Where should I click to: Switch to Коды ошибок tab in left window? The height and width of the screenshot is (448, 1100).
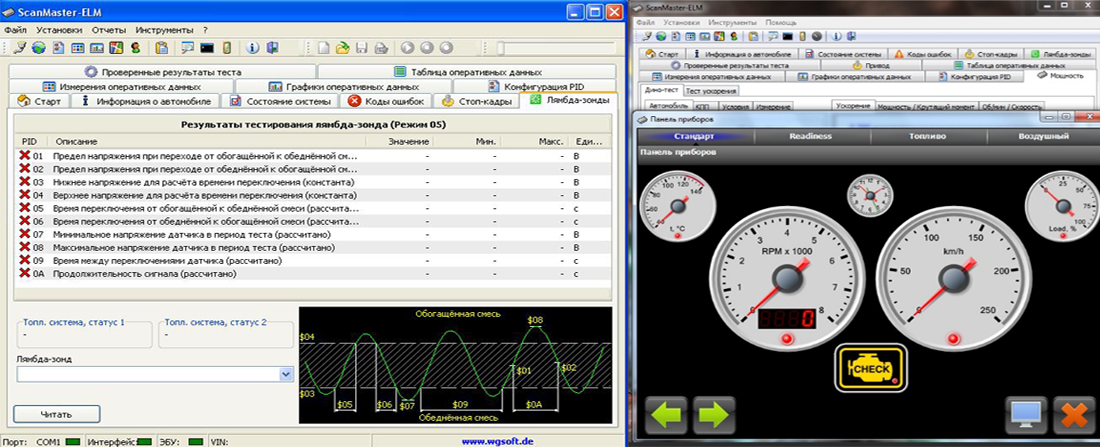386,101
